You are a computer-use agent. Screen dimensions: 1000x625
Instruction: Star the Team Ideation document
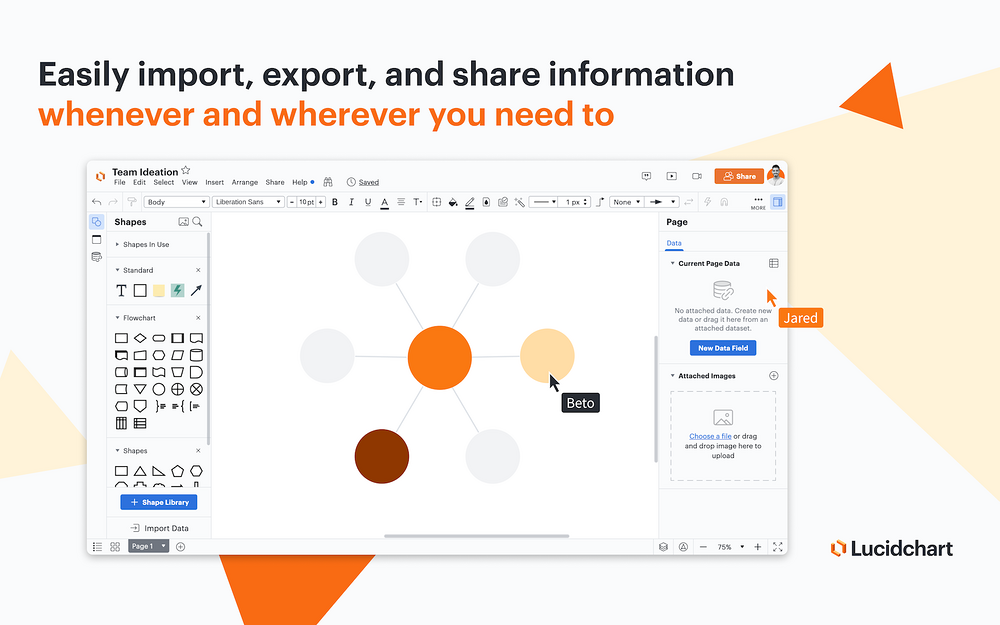coord(186,170)
